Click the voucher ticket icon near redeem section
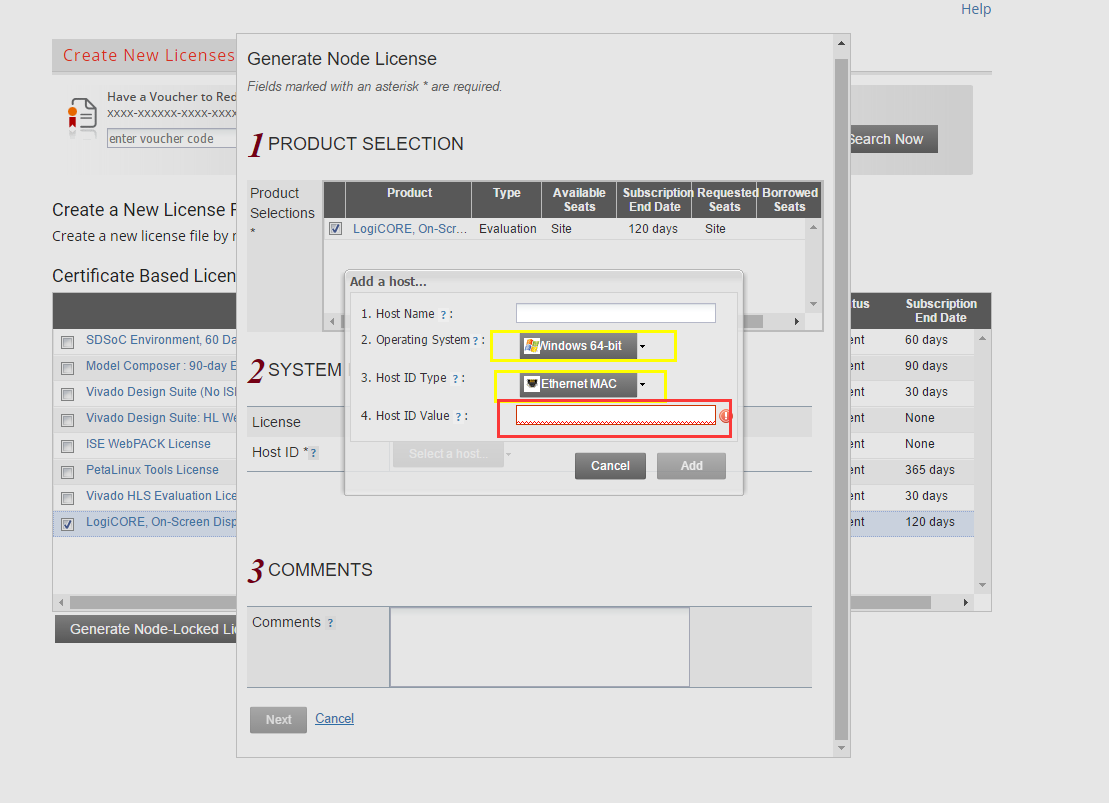The image size is (1109, 803). [x=81, y=115]
